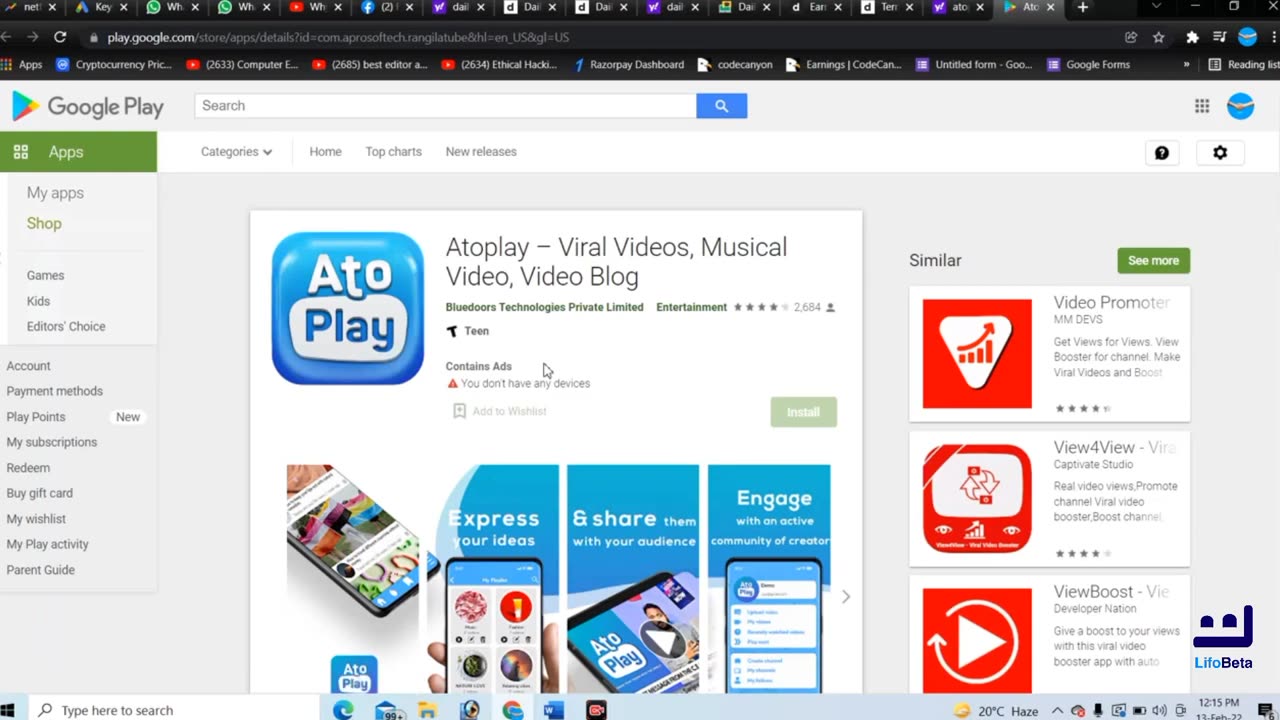Screen dimensions: 1280x720
Task: Open the Google apps grid
Action: click(1202, 106)
